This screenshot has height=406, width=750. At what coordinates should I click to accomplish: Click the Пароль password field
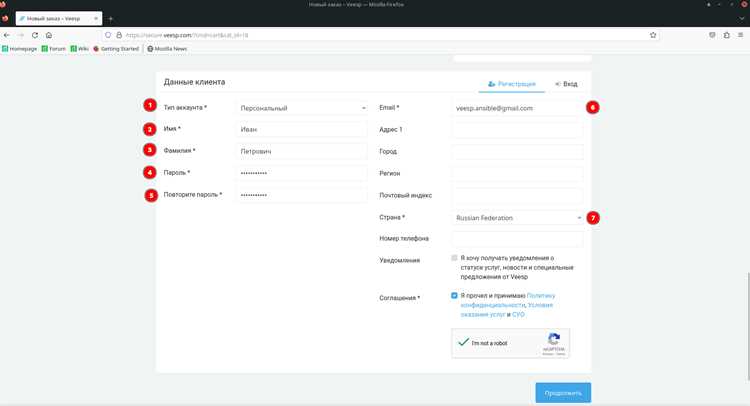pos(302,173)
